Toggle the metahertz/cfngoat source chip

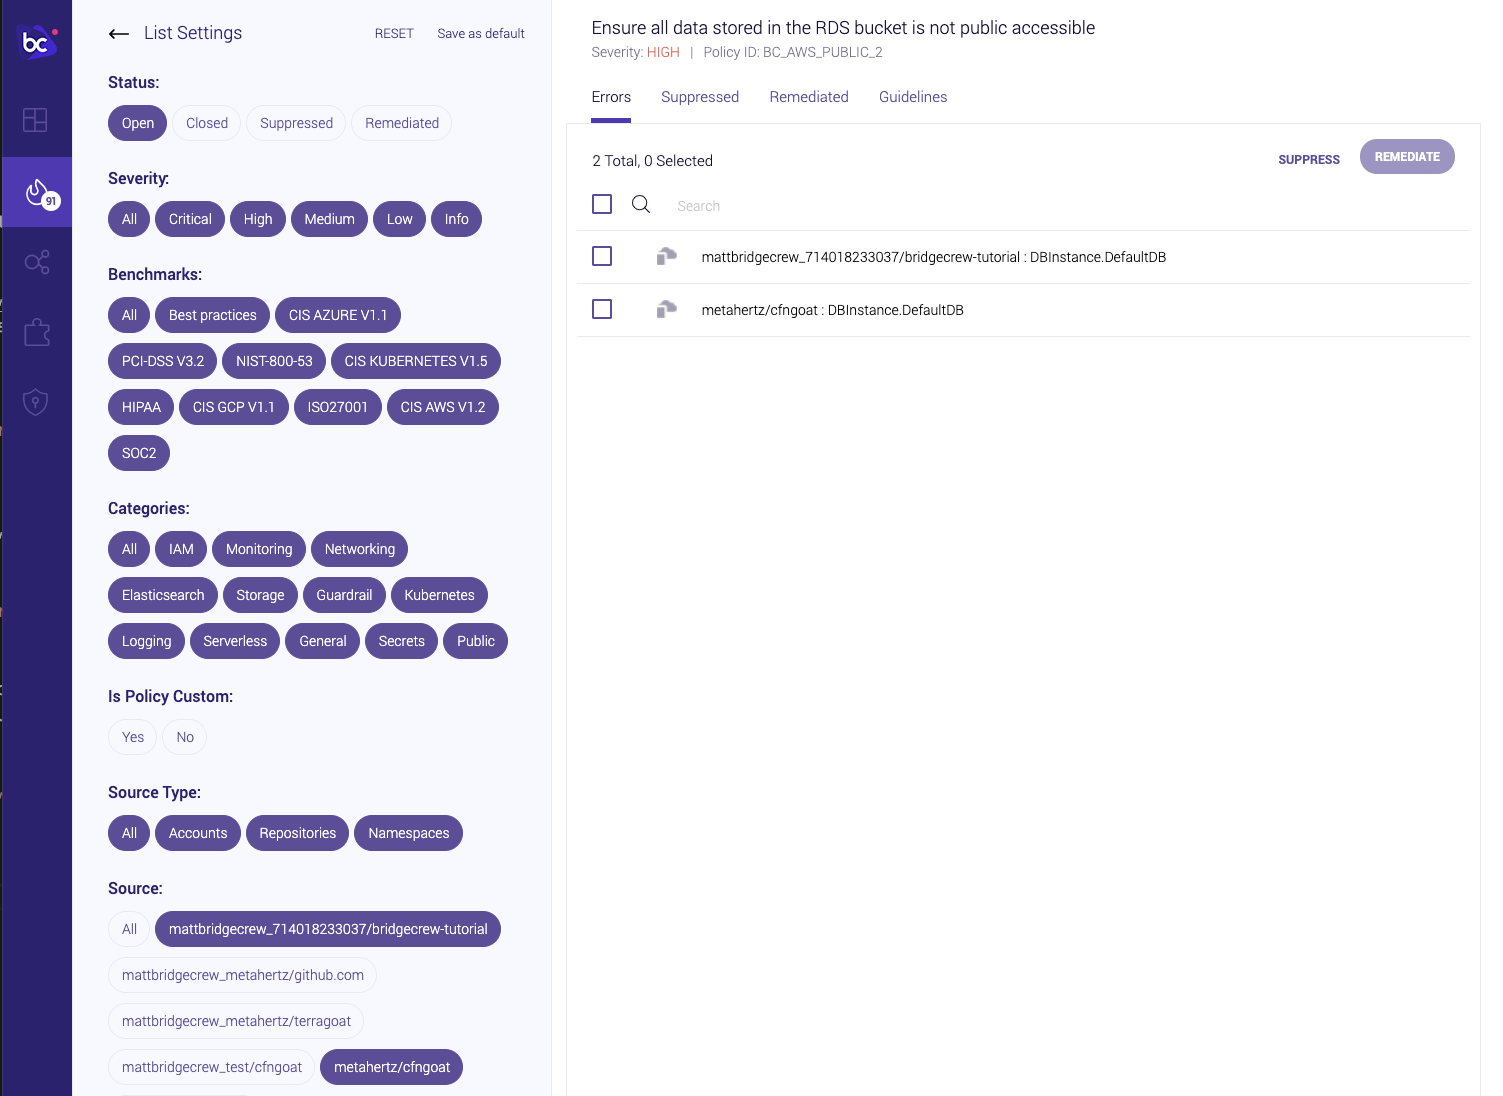(x=391, y=1067)
